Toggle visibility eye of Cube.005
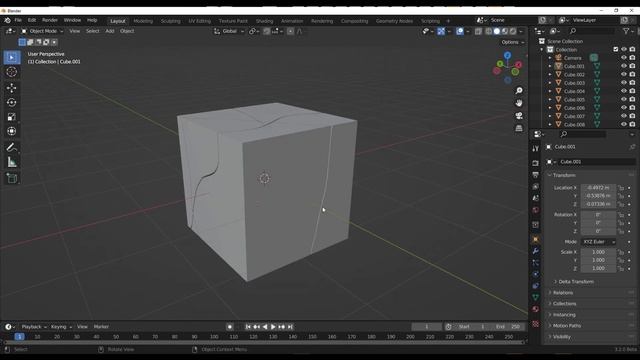The image size is (640, 360). click(624, 100)
